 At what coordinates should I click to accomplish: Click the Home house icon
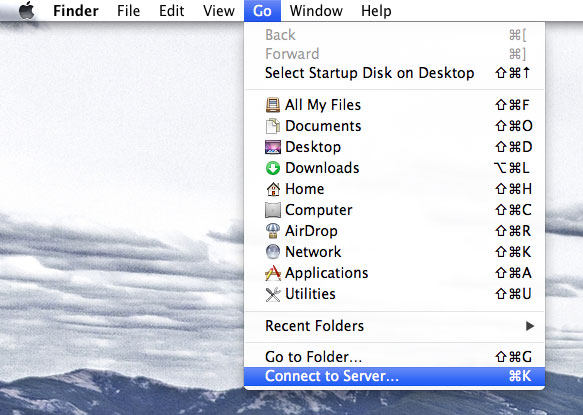pyautogui.click(x=273, y=189)
